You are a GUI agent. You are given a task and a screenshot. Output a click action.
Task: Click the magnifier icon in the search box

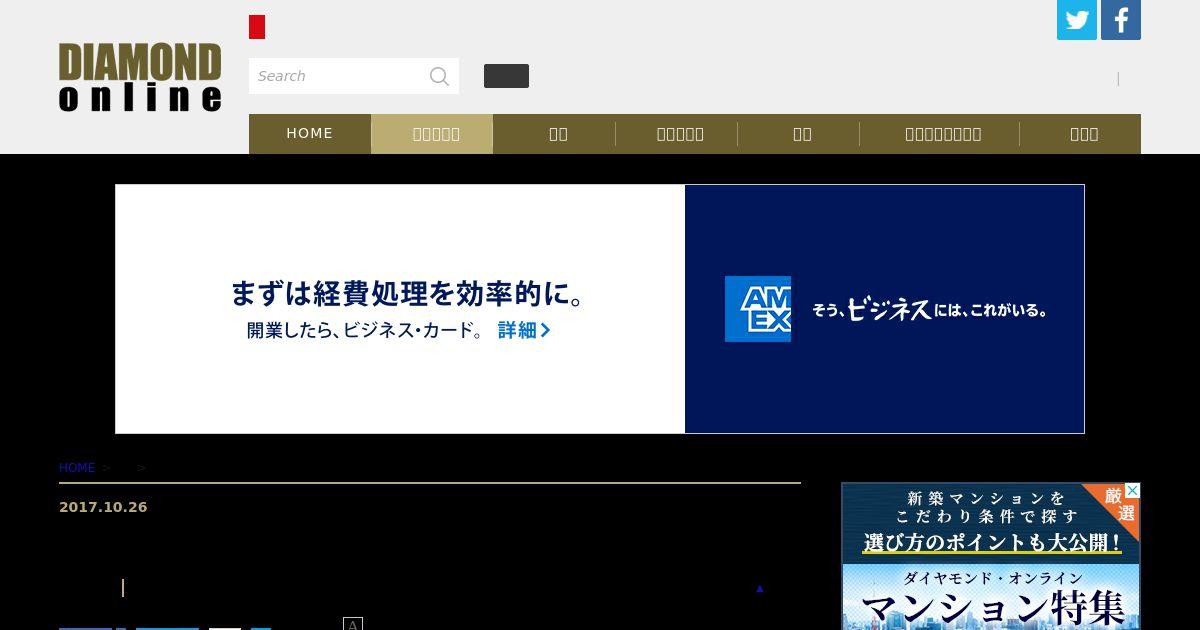point(439,76)
